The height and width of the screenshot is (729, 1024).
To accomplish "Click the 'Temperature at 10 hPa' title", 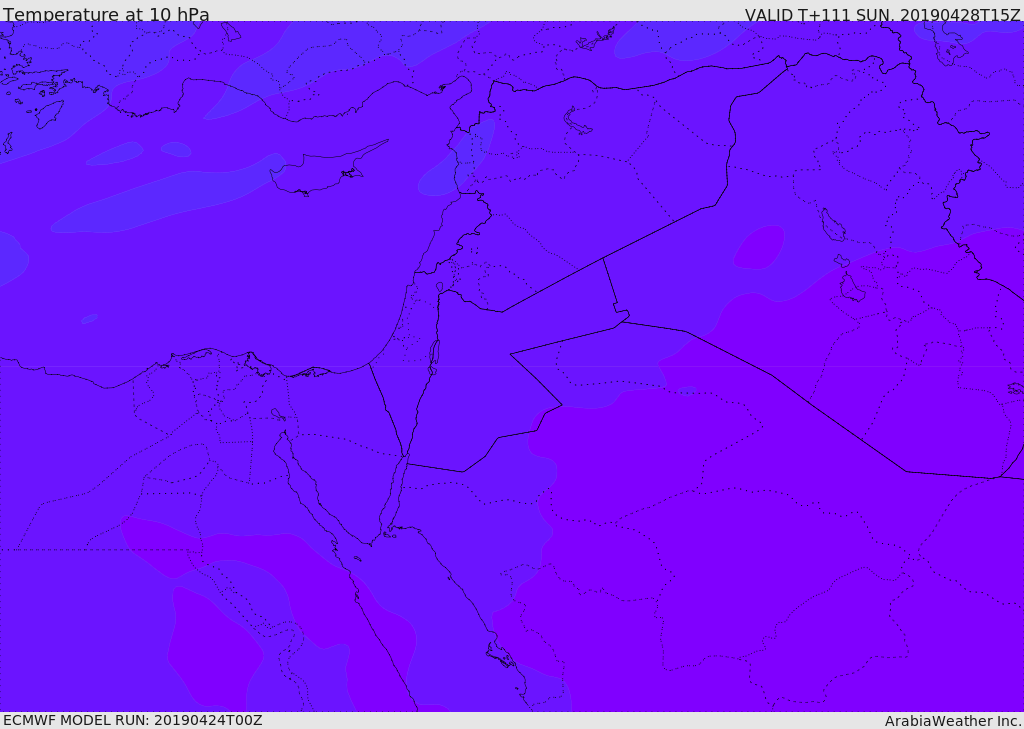I will [x=106, y=14].
